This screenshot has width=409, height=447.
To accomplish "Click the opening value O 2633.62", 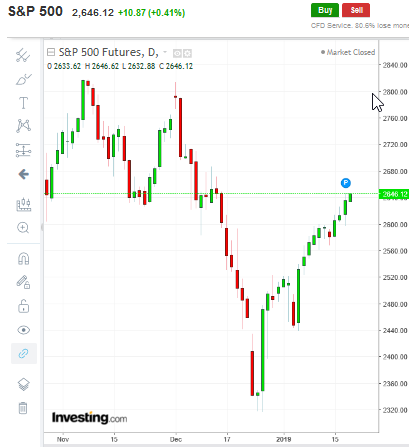I will click(x=64, y=66).
